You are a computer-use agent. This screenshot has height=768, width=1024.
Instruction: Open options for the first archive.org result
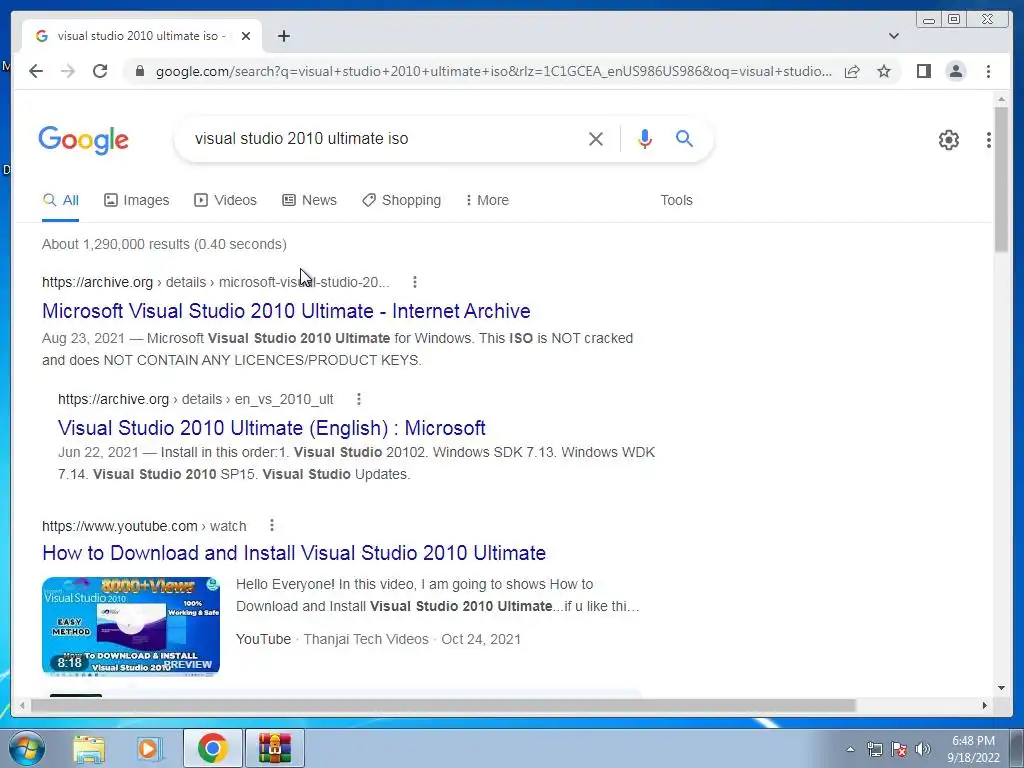[x=415, y=282]
